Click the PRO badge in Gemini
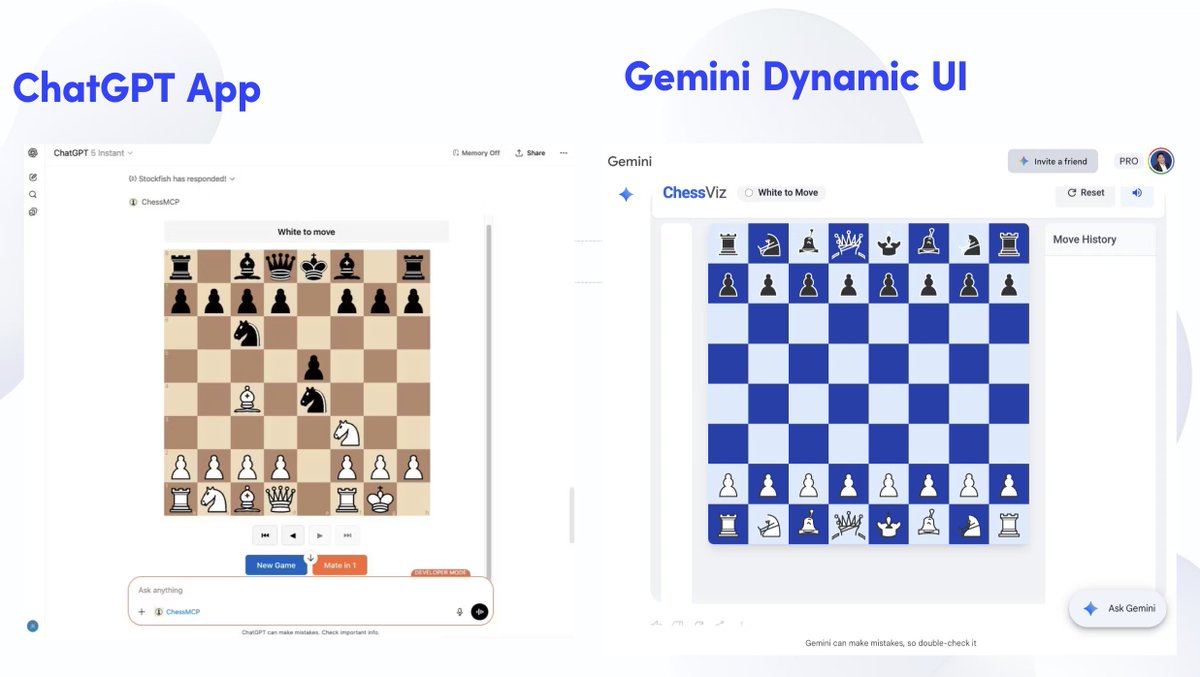The width and height of the screenshot is (1200, 677). point(1129,161)
